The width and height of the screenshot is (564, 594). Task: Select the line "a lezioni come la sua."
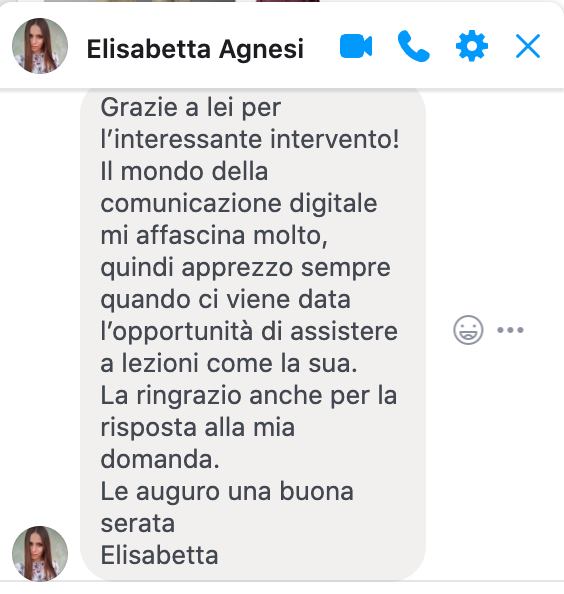pos(229,364)
